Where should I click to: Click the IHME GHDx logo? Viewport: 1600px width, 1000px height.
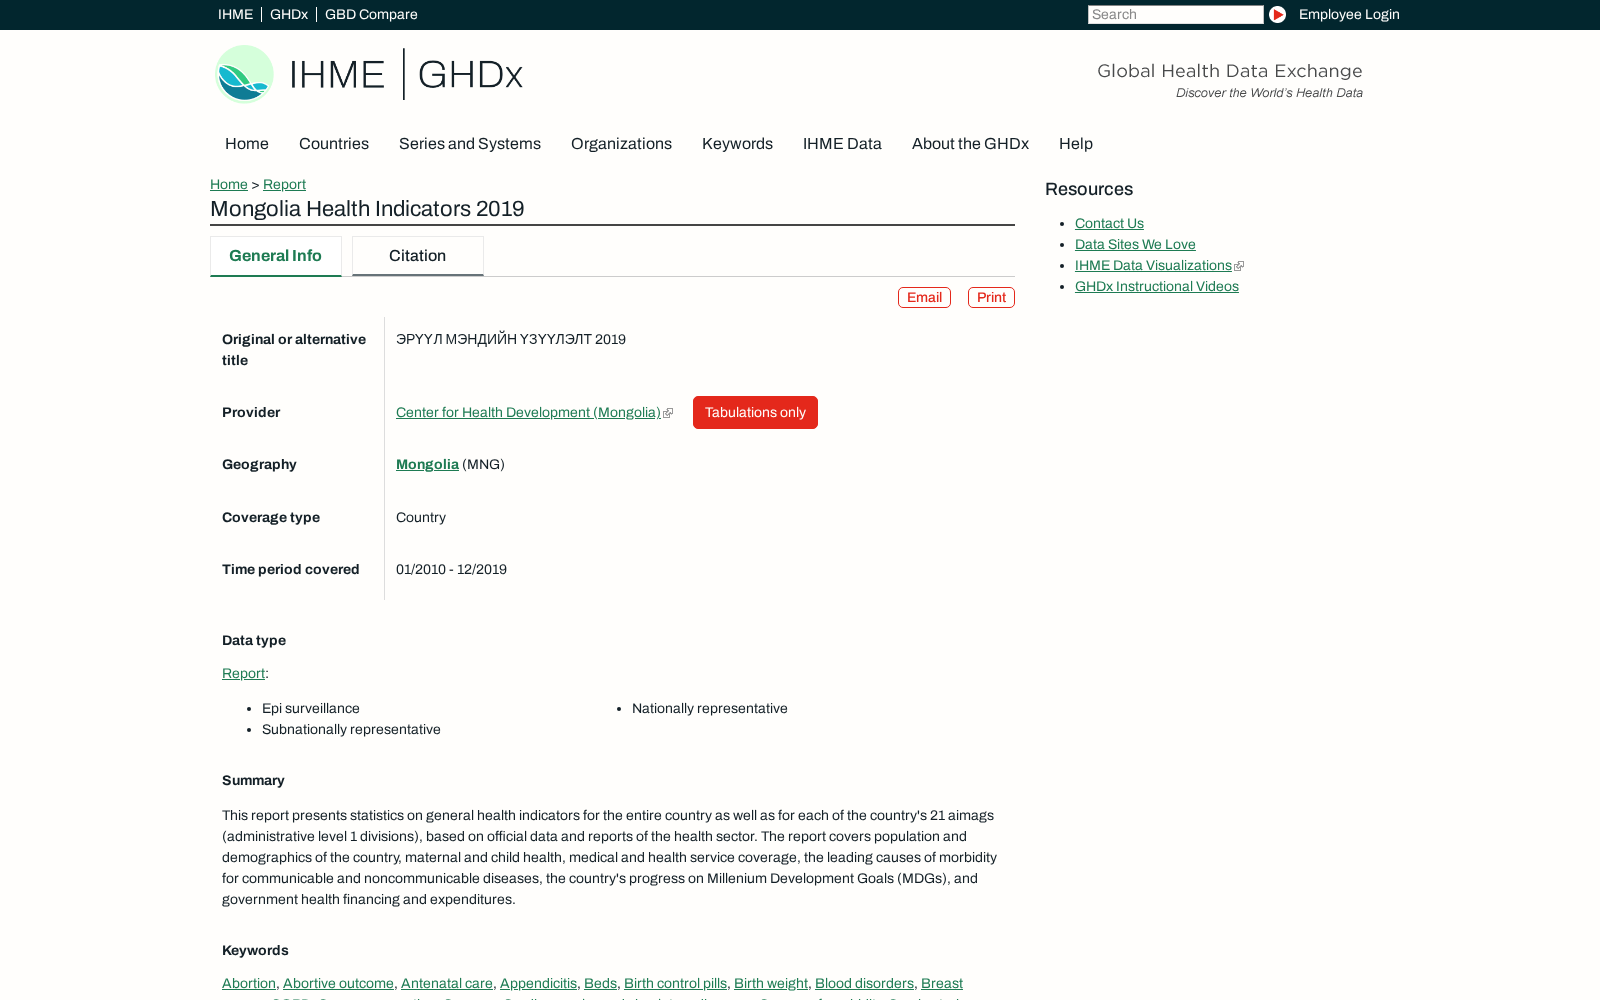(x=369, y=74)
